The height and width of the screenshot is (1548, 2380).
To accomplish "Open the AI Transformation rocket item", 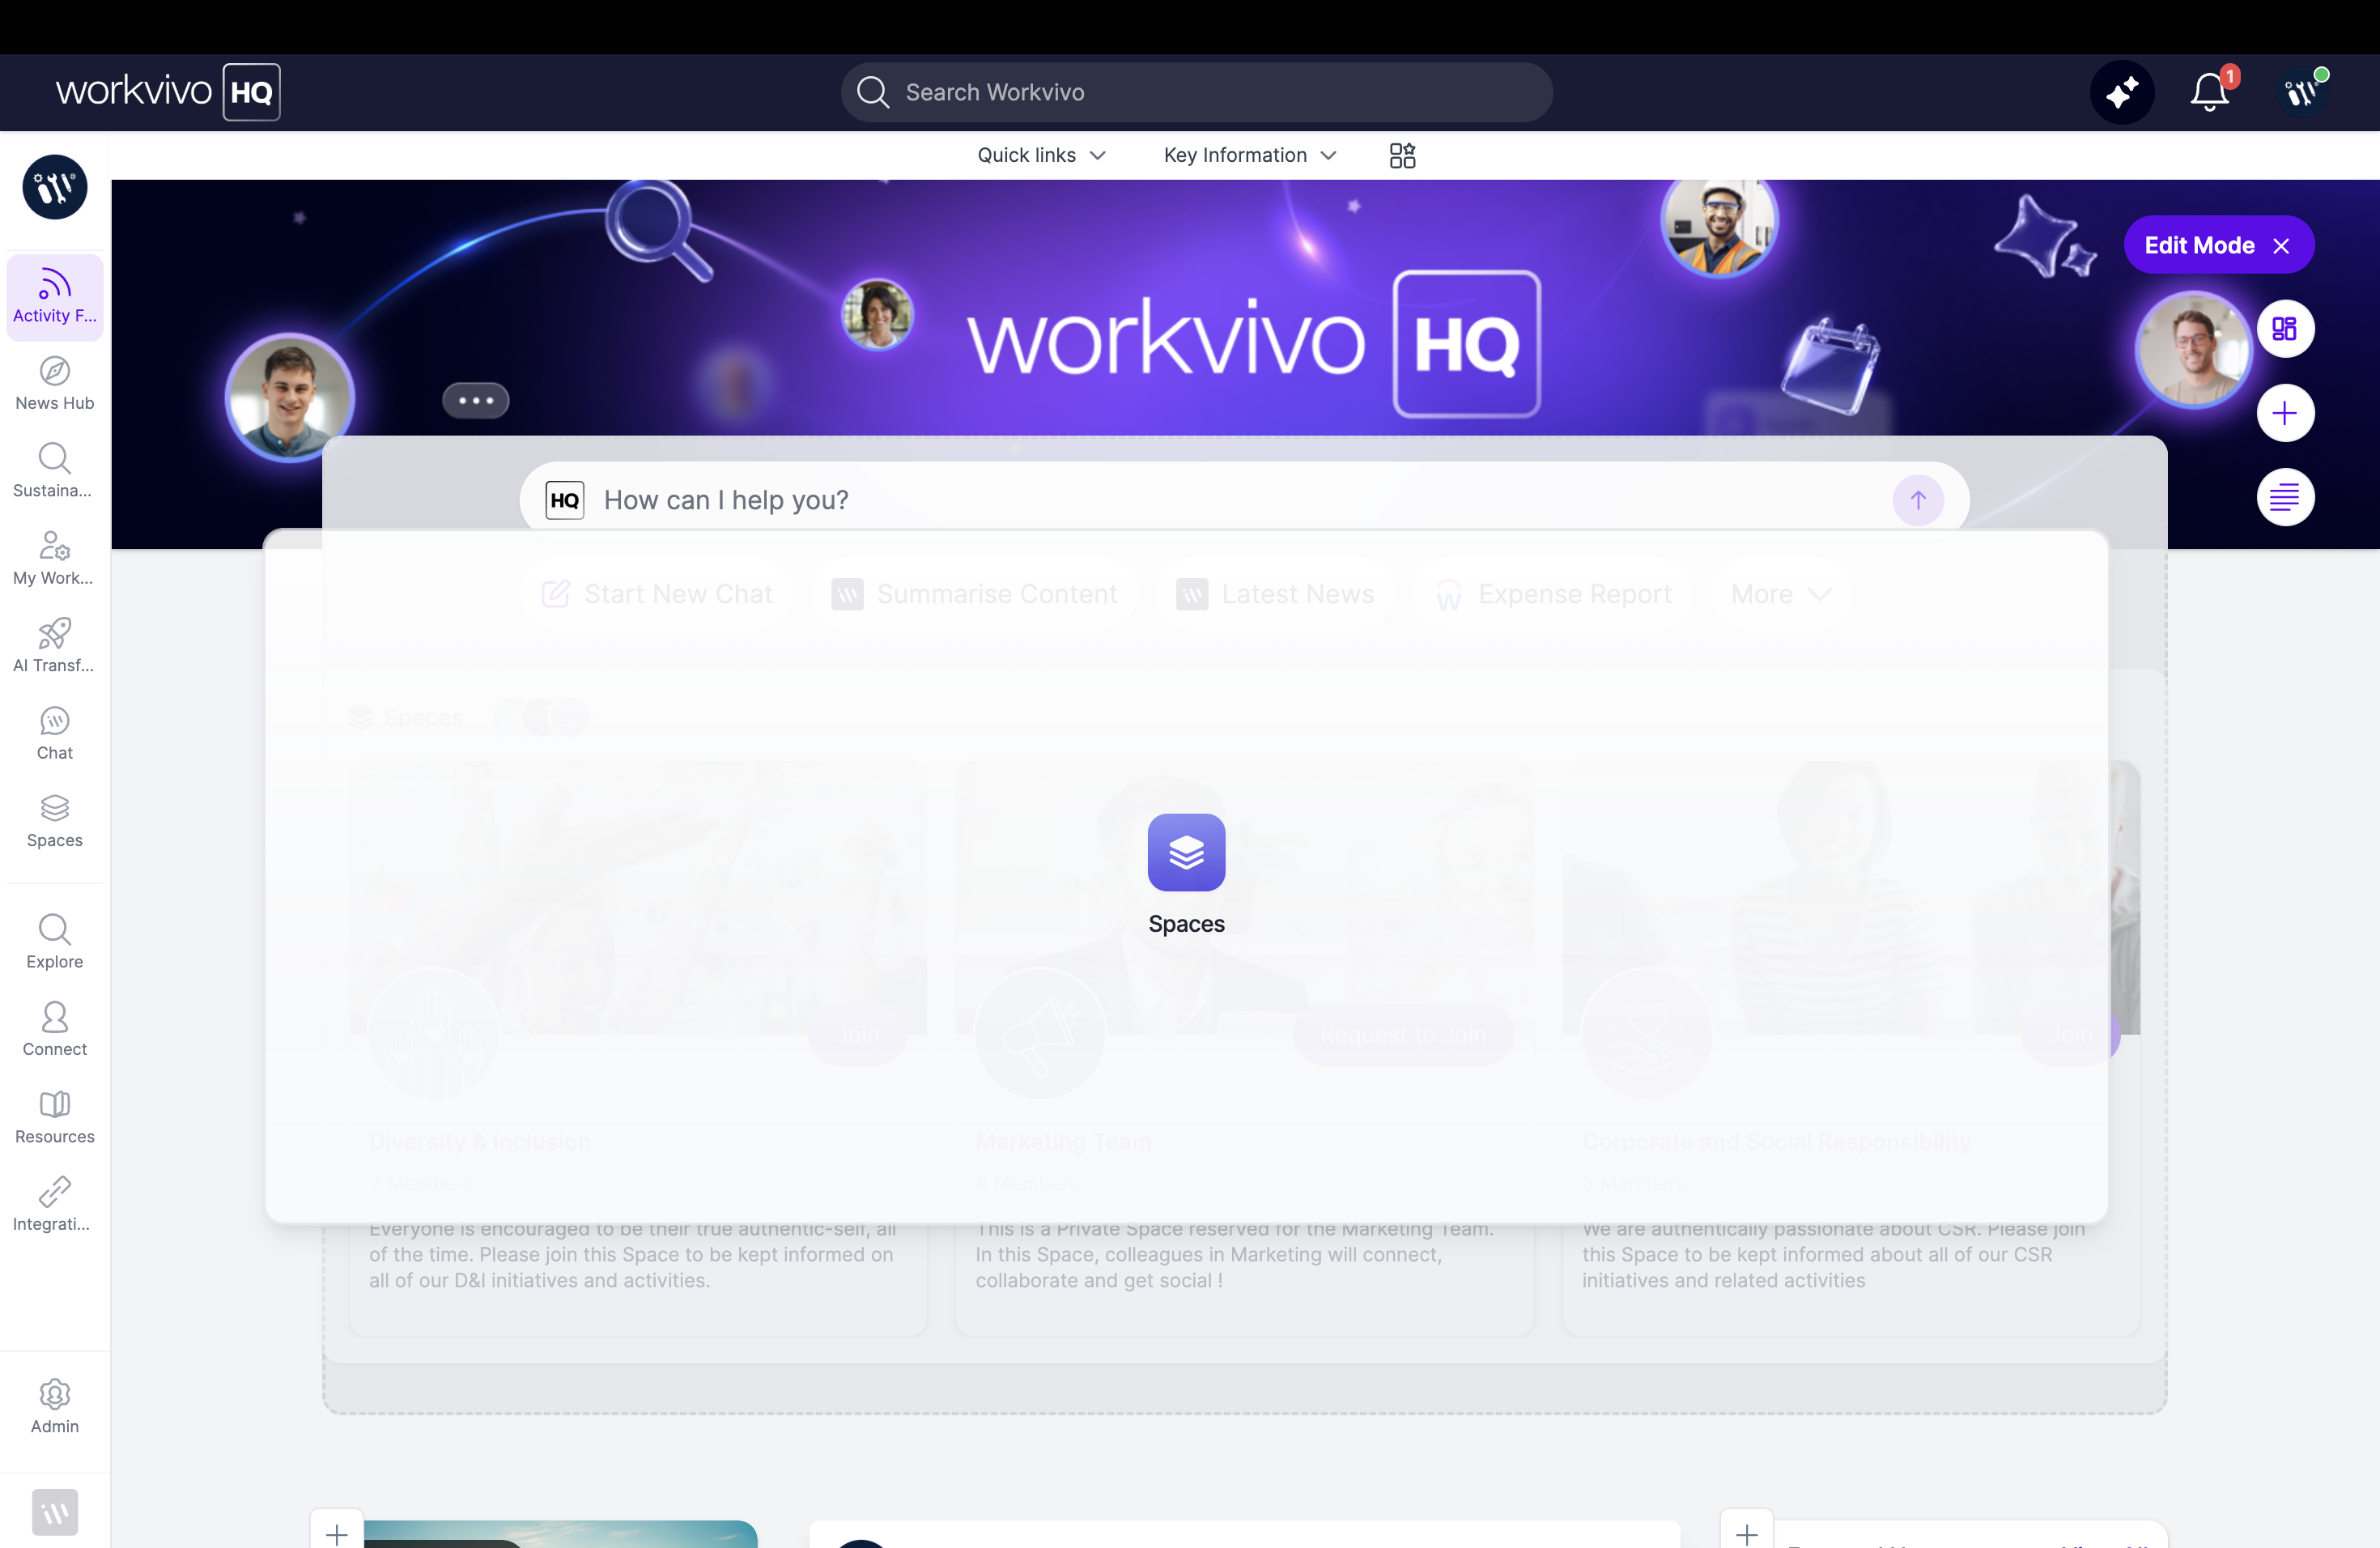I will click(x=55, y=647).
